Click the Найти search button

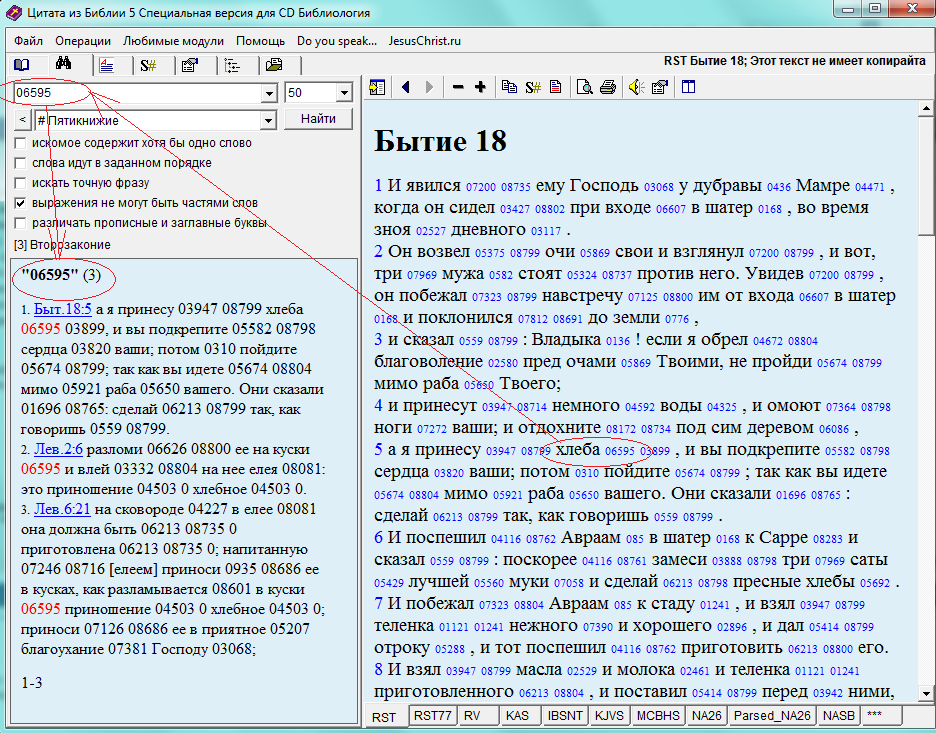point(318,119)
